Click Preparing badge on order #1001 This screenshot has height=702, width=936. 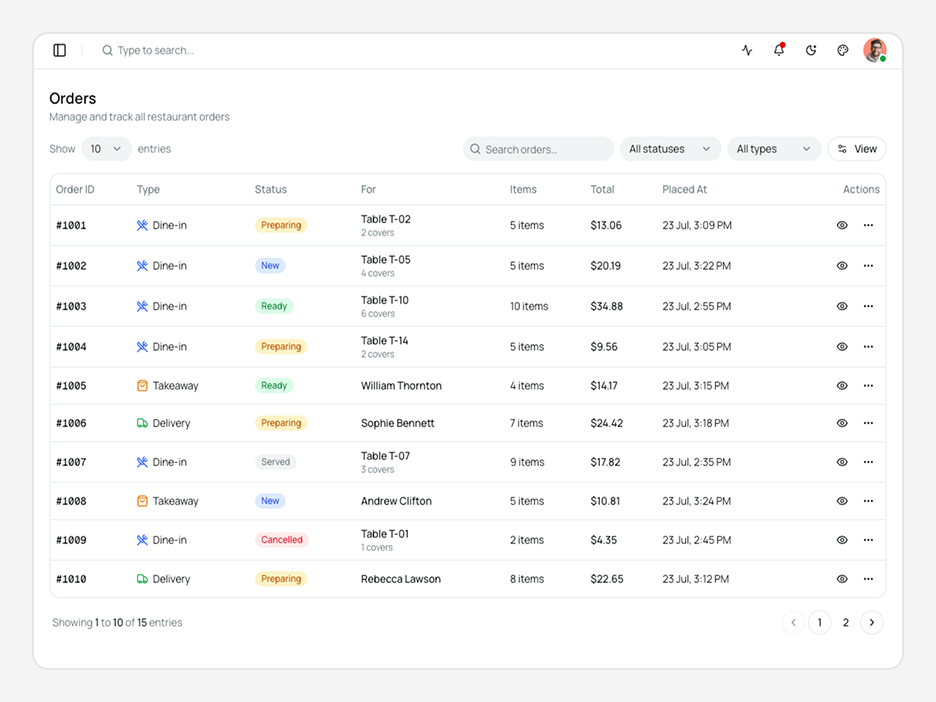click(281, 225)
